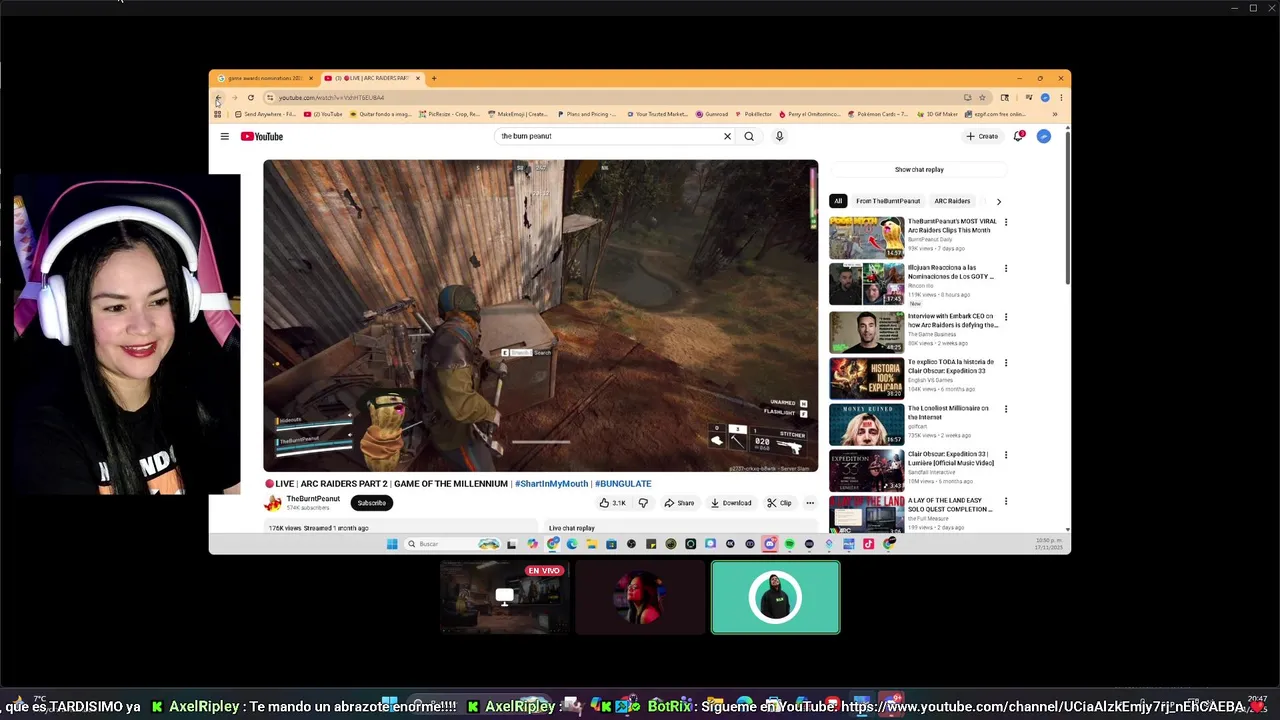The width and height of the screenshot is (1280, 720).
Task: Open options for Te explico TODA video
Action: tap(1006, 363)
